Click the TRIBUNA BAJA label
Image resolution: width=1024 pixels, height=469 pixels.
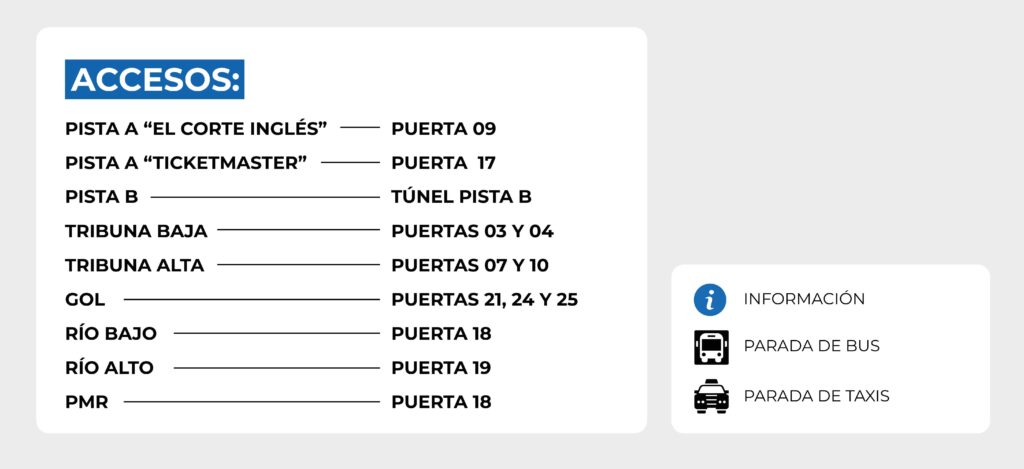[x=136, y=231]
